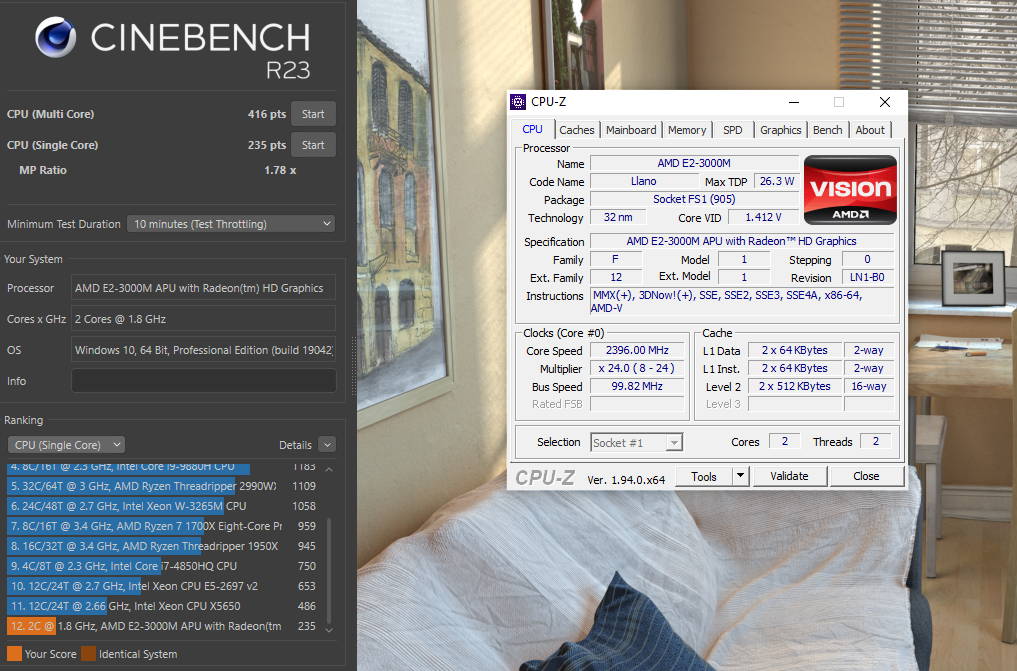
Task: Click the 99.82 MHz Bus Speed value
Action: [x=637, y=386]
